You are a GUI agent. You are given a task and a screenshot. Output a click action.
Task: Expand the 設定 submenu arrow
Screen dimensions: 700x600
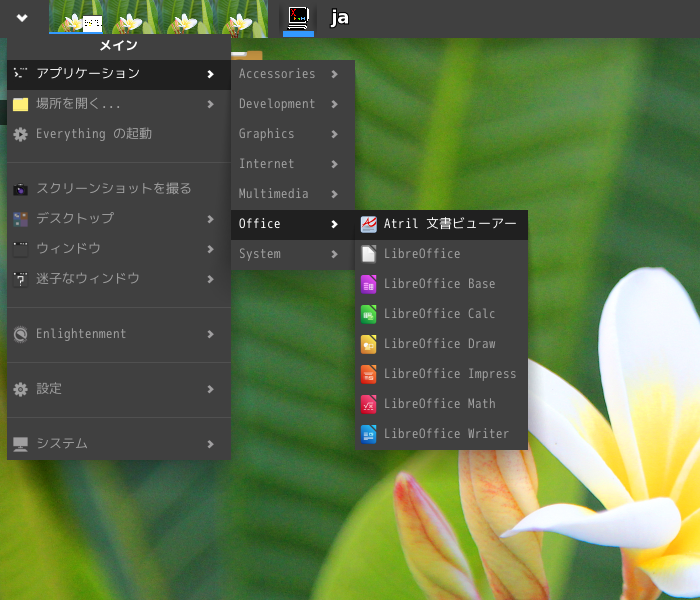point(210,389)
